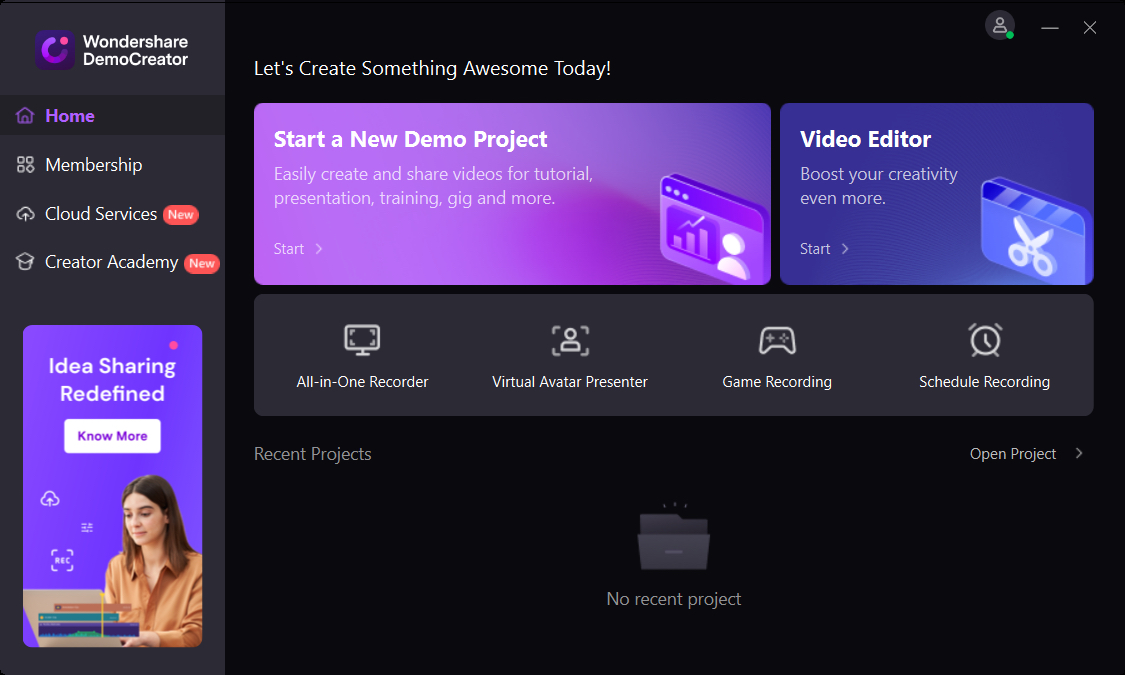This screenshot has height=675, width=1125.
Task: Click the Creator Academy graduation cap icon
Action: (x=25, y=262)
